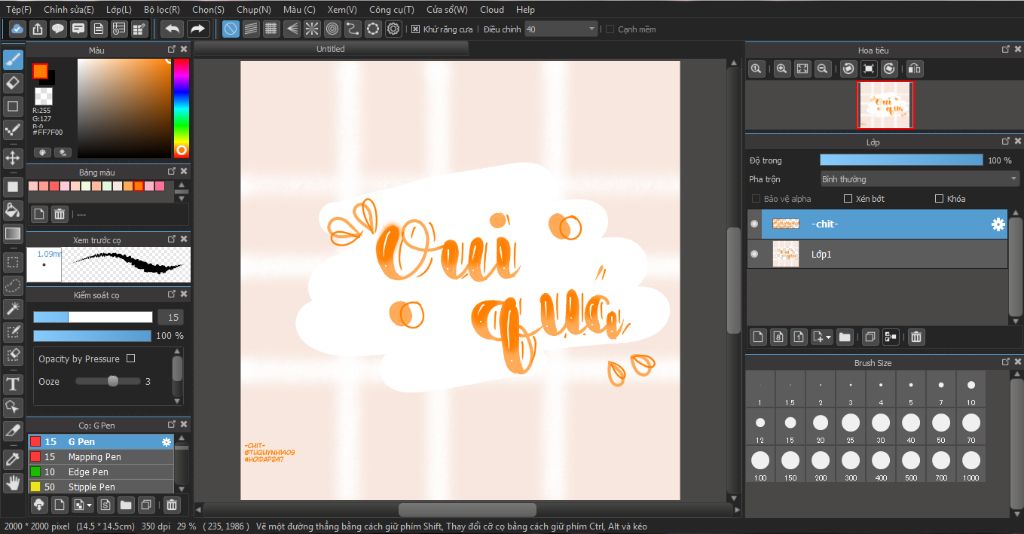The height and width of the screenshot is (534, 1024).
Task: Hide the -chit- layer
Action: tap(755, 224)
